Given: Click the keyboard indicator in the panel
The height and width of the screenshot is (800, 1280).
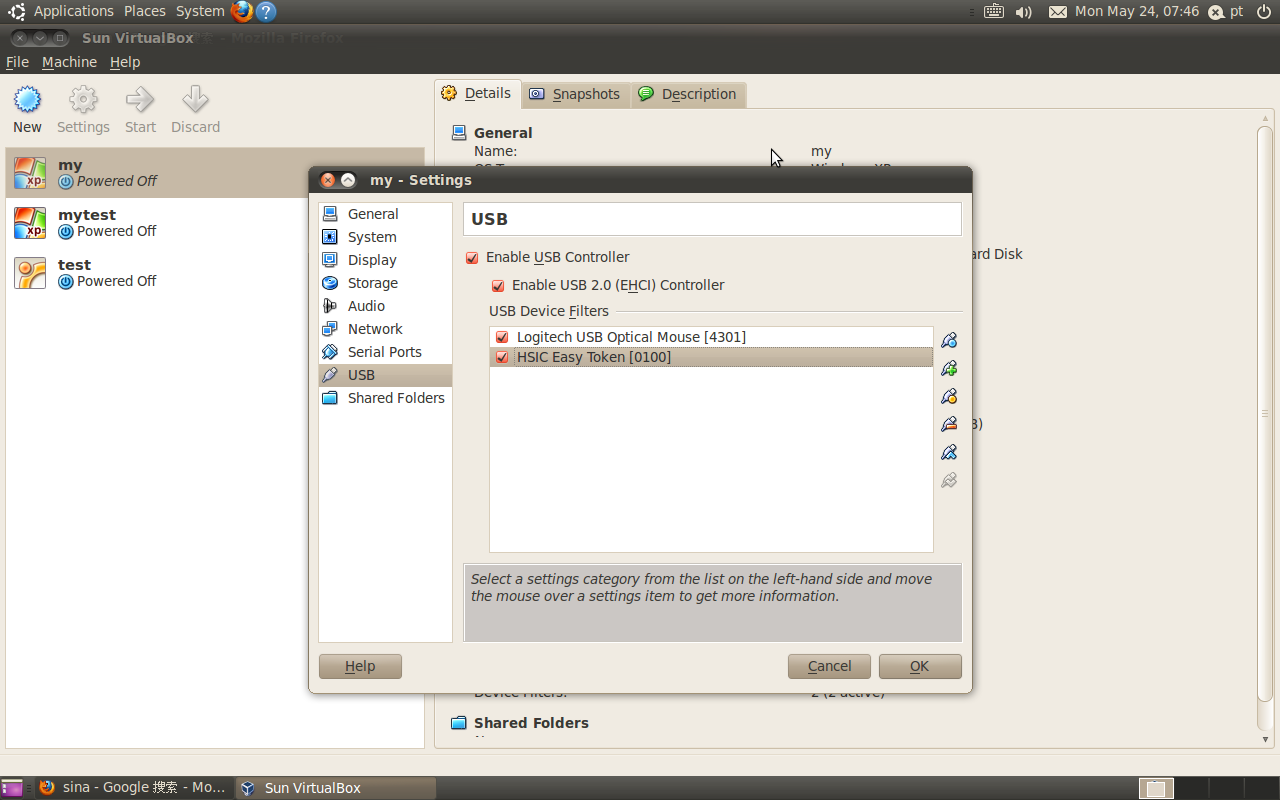Looking at the screenshot, I should tap(993, 12).
